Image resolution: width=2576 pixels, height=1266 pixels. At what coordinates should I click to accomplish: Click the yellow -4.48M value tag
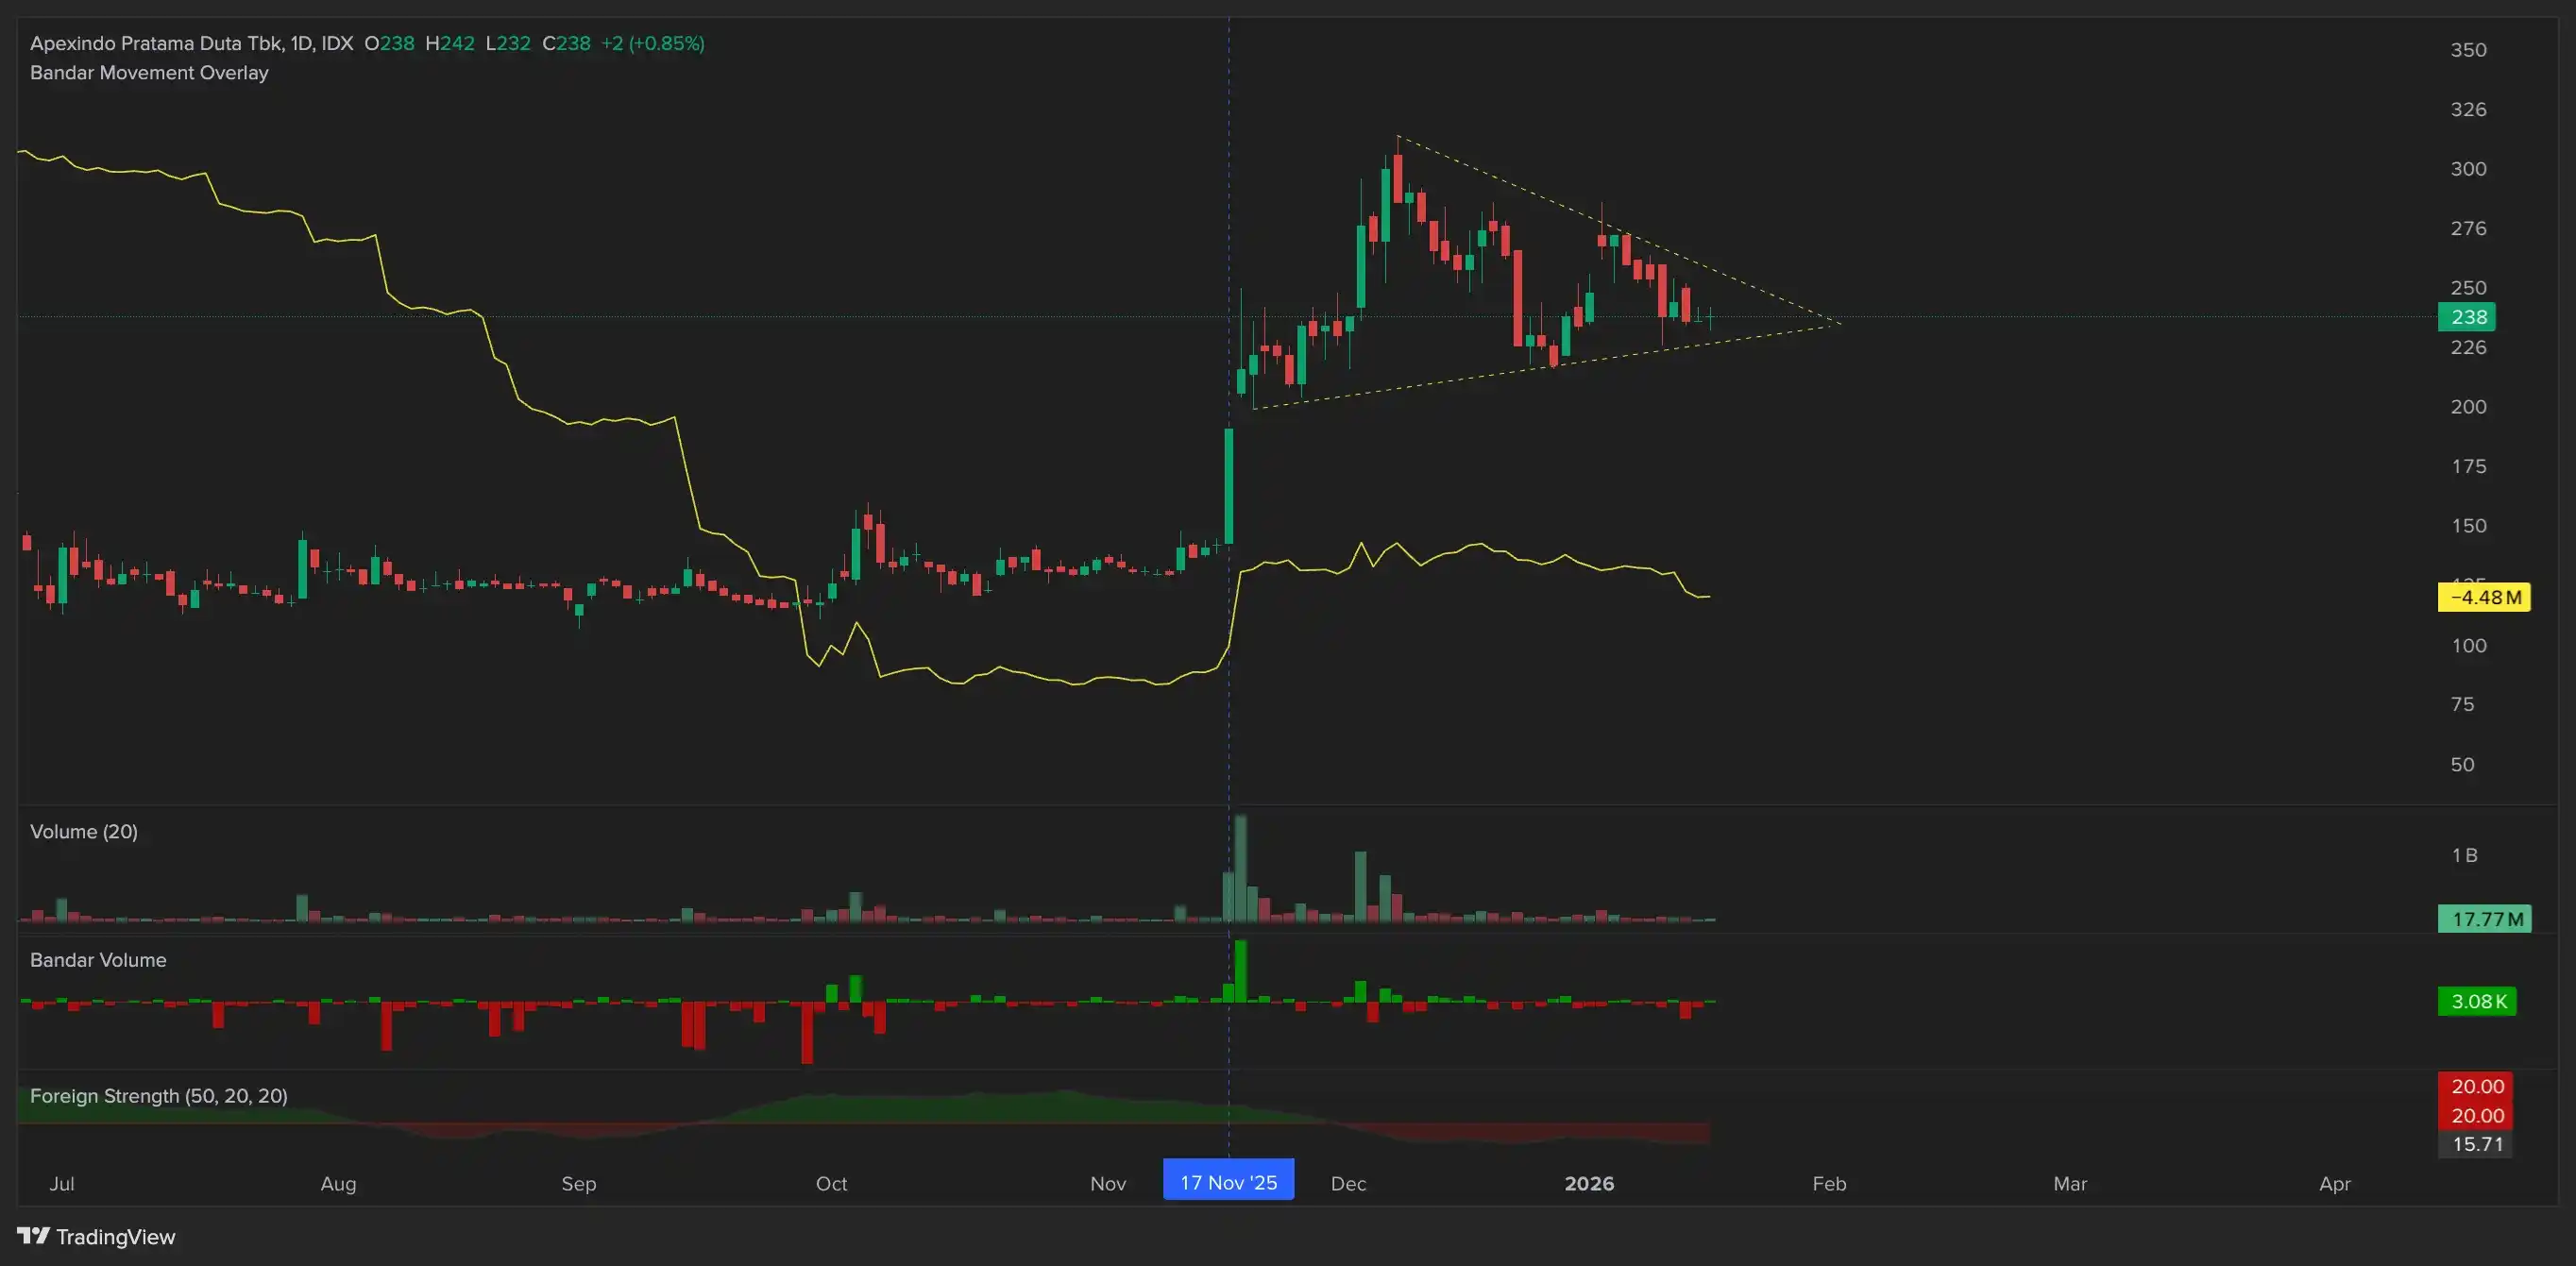click(2484, 597)
